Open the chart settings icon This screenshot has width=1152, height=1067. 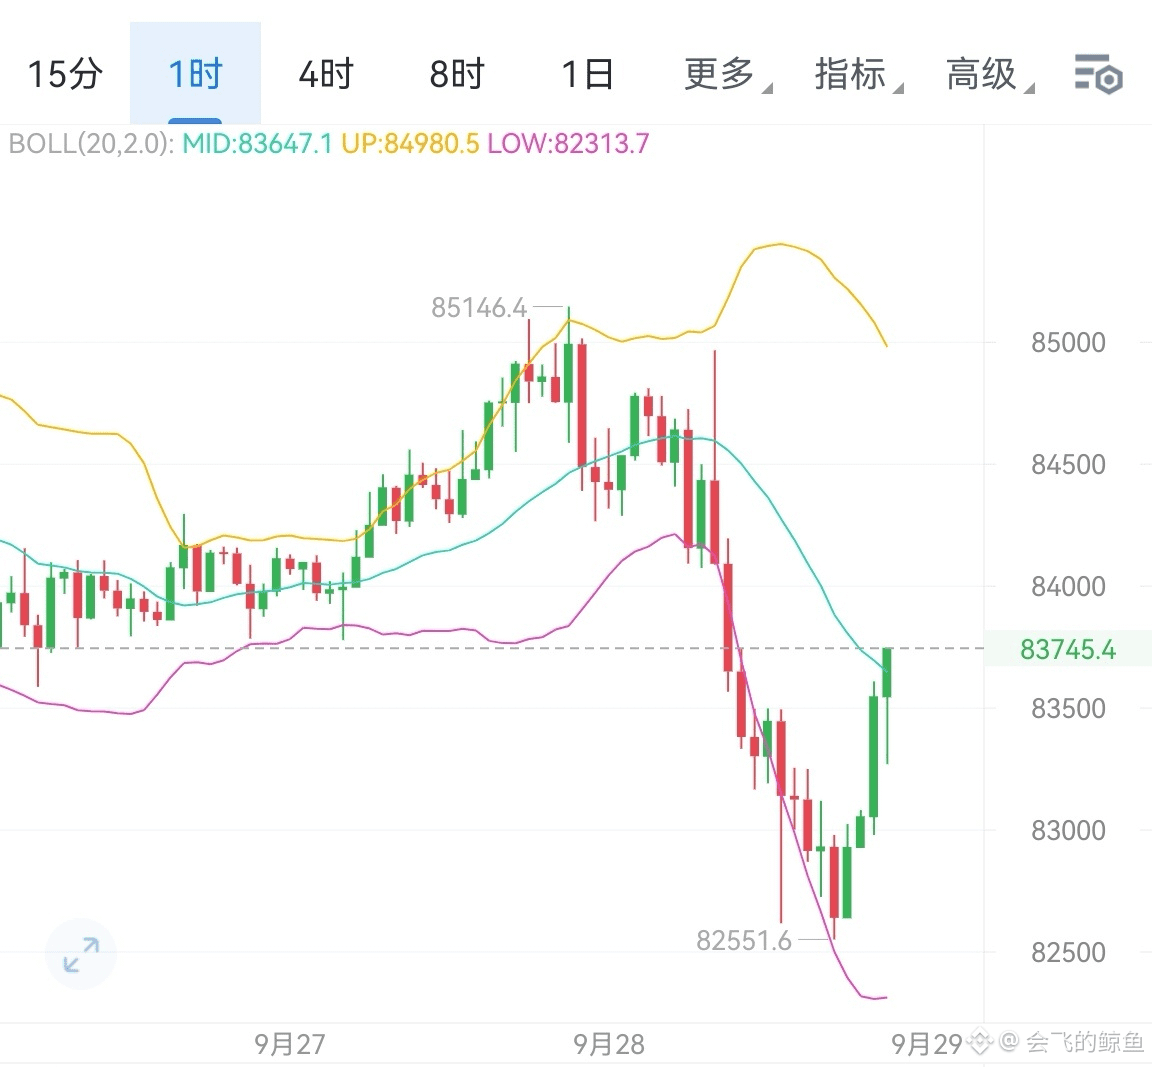pos(1098,74)
